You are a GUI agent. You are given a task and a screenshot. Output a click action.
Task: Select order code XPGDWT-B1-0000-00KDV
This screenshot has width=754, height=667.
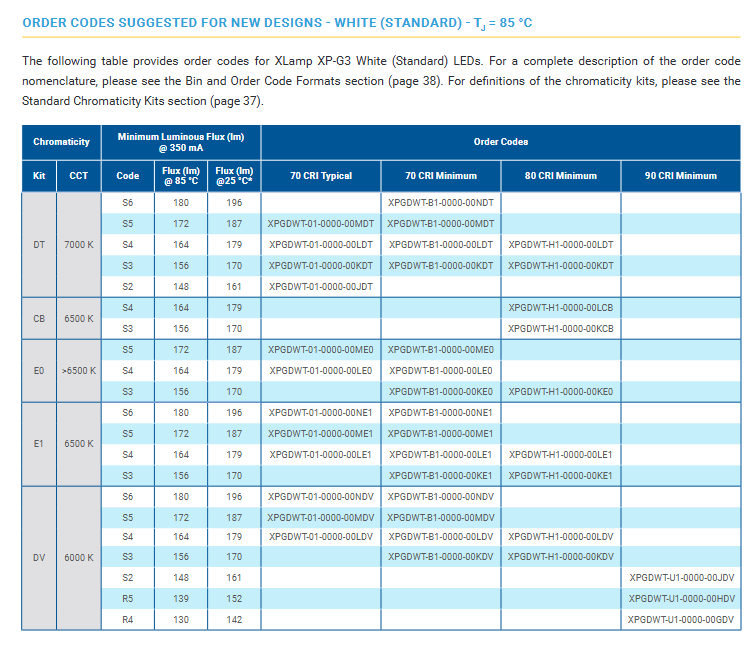[441, 557]
